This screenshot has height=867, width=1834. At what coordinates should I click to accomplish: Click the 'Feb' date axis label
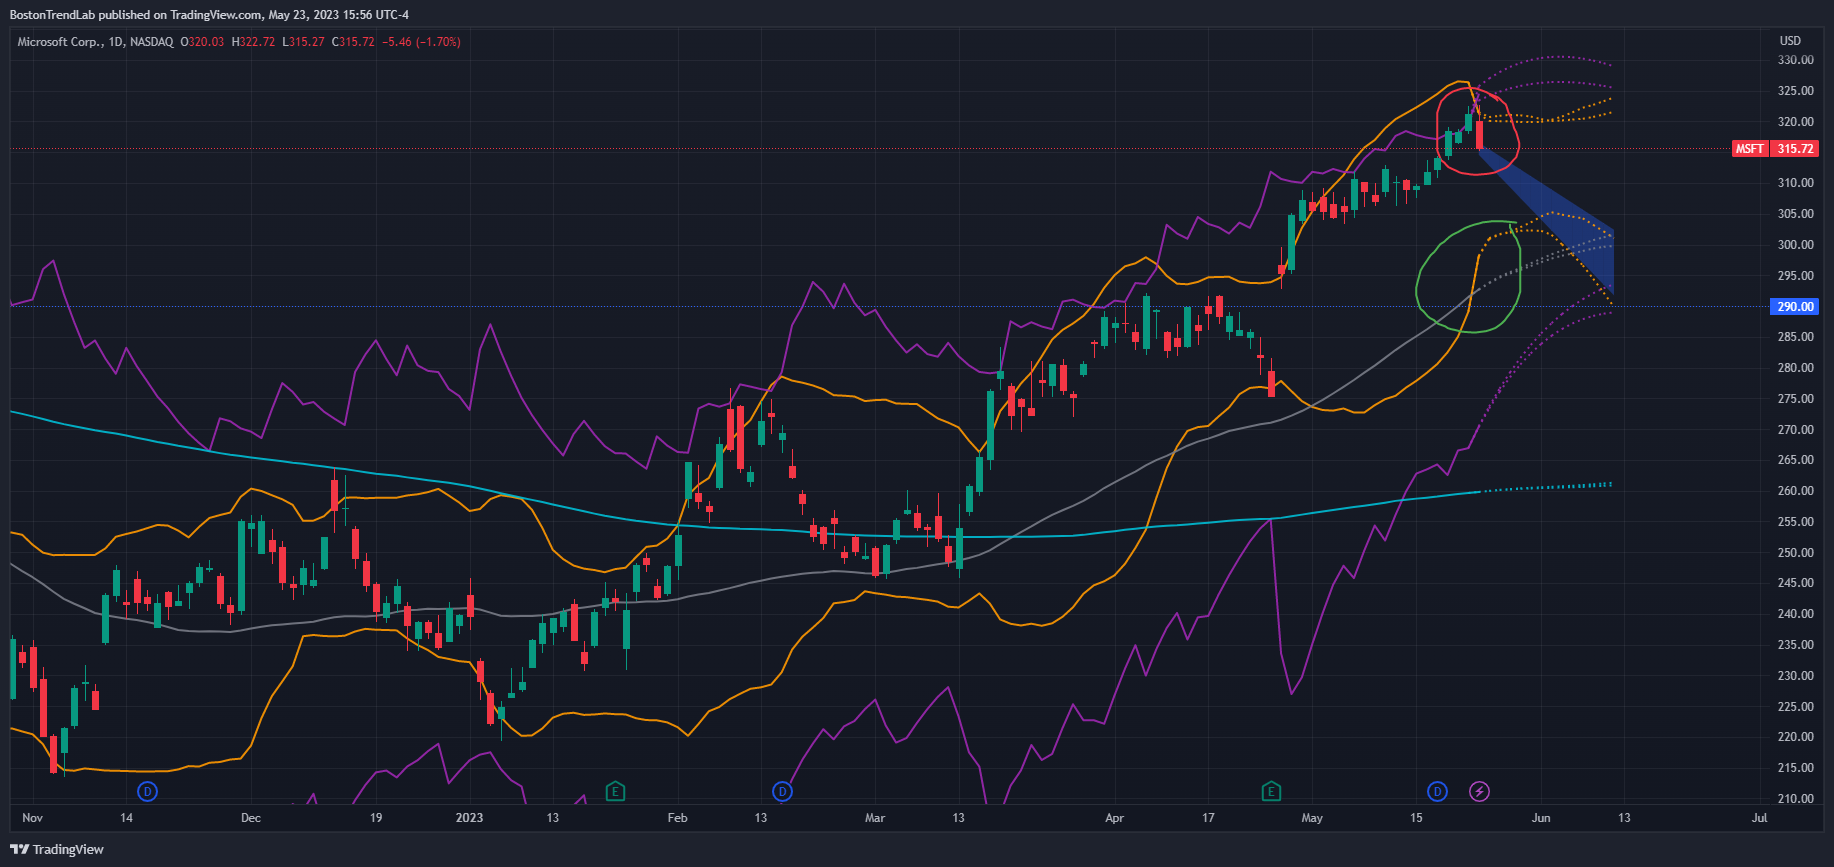(677, 818)
